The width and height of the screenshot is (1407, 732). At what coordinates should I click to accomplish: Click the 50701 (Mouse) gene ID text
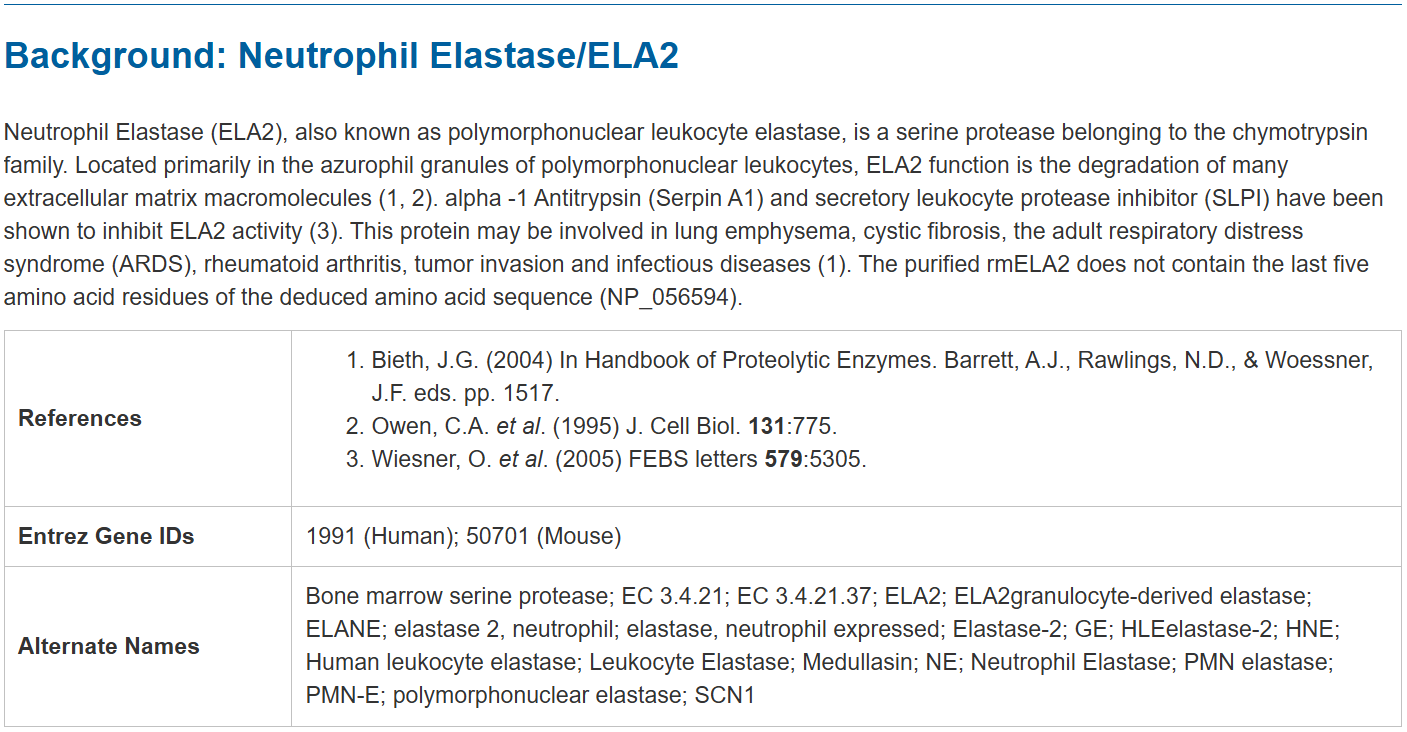click(541, 536)
